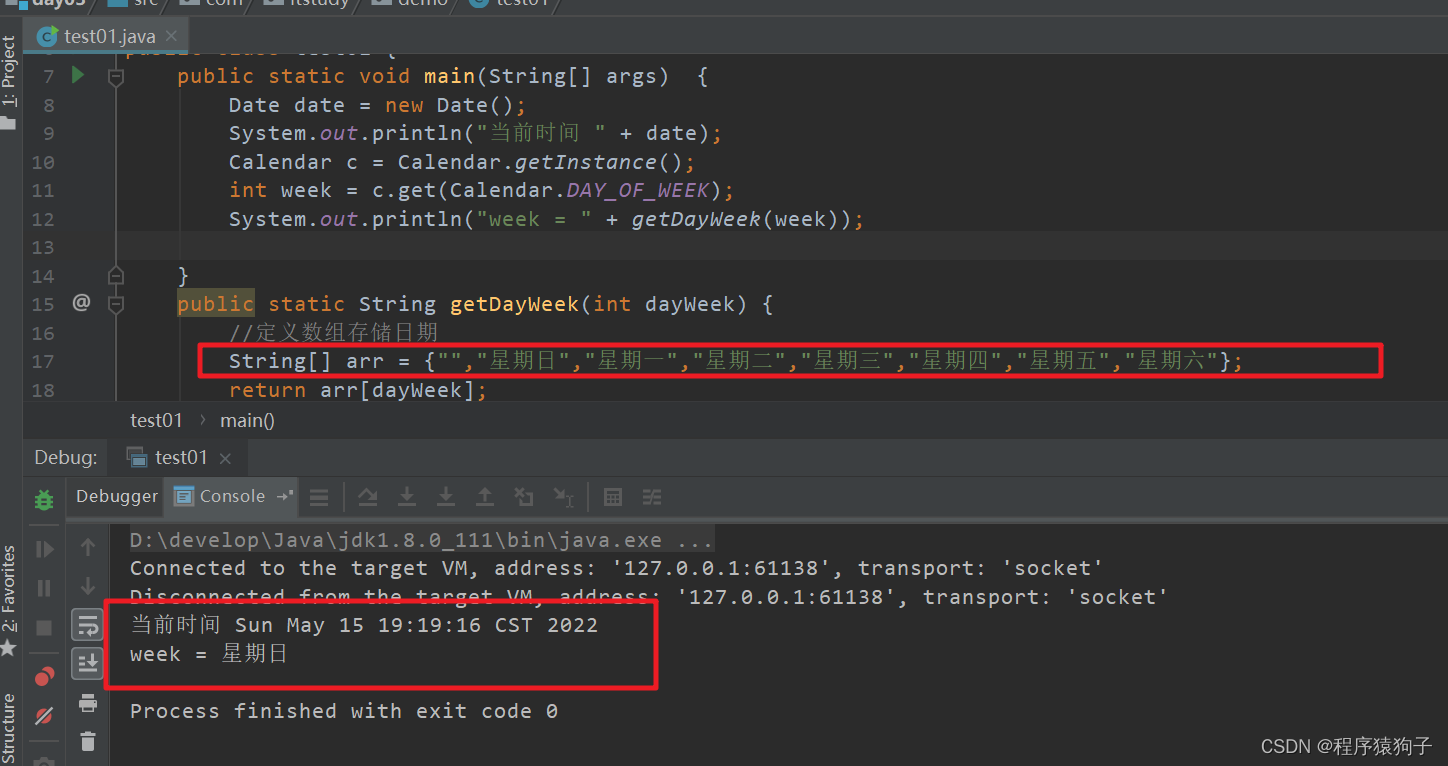The height and width of the screenshot is (766, 1448).
Task: Click the Step Over icon
Action: 368,497
